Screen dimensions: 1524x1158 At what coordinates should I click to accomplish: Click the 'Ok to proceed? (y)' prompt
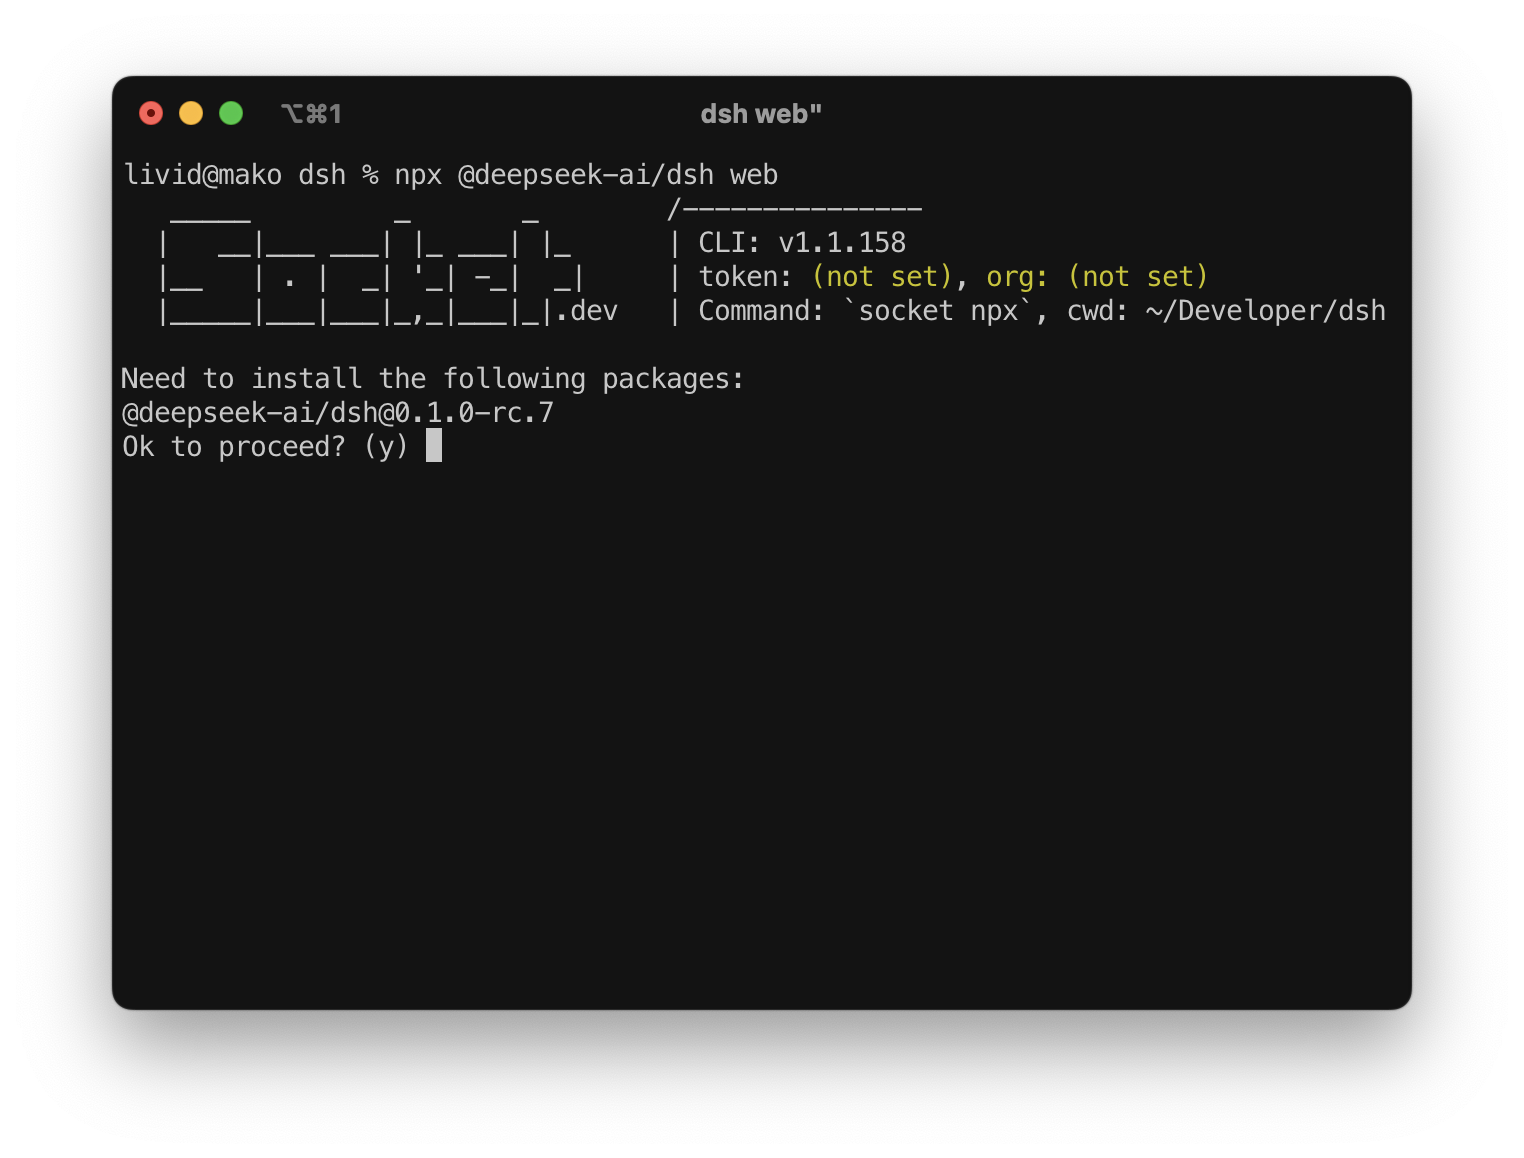(266, 447)
